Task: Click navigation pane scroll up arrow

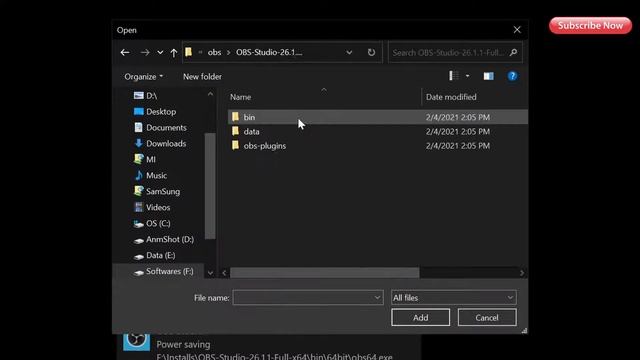Action: click(210, 94)
